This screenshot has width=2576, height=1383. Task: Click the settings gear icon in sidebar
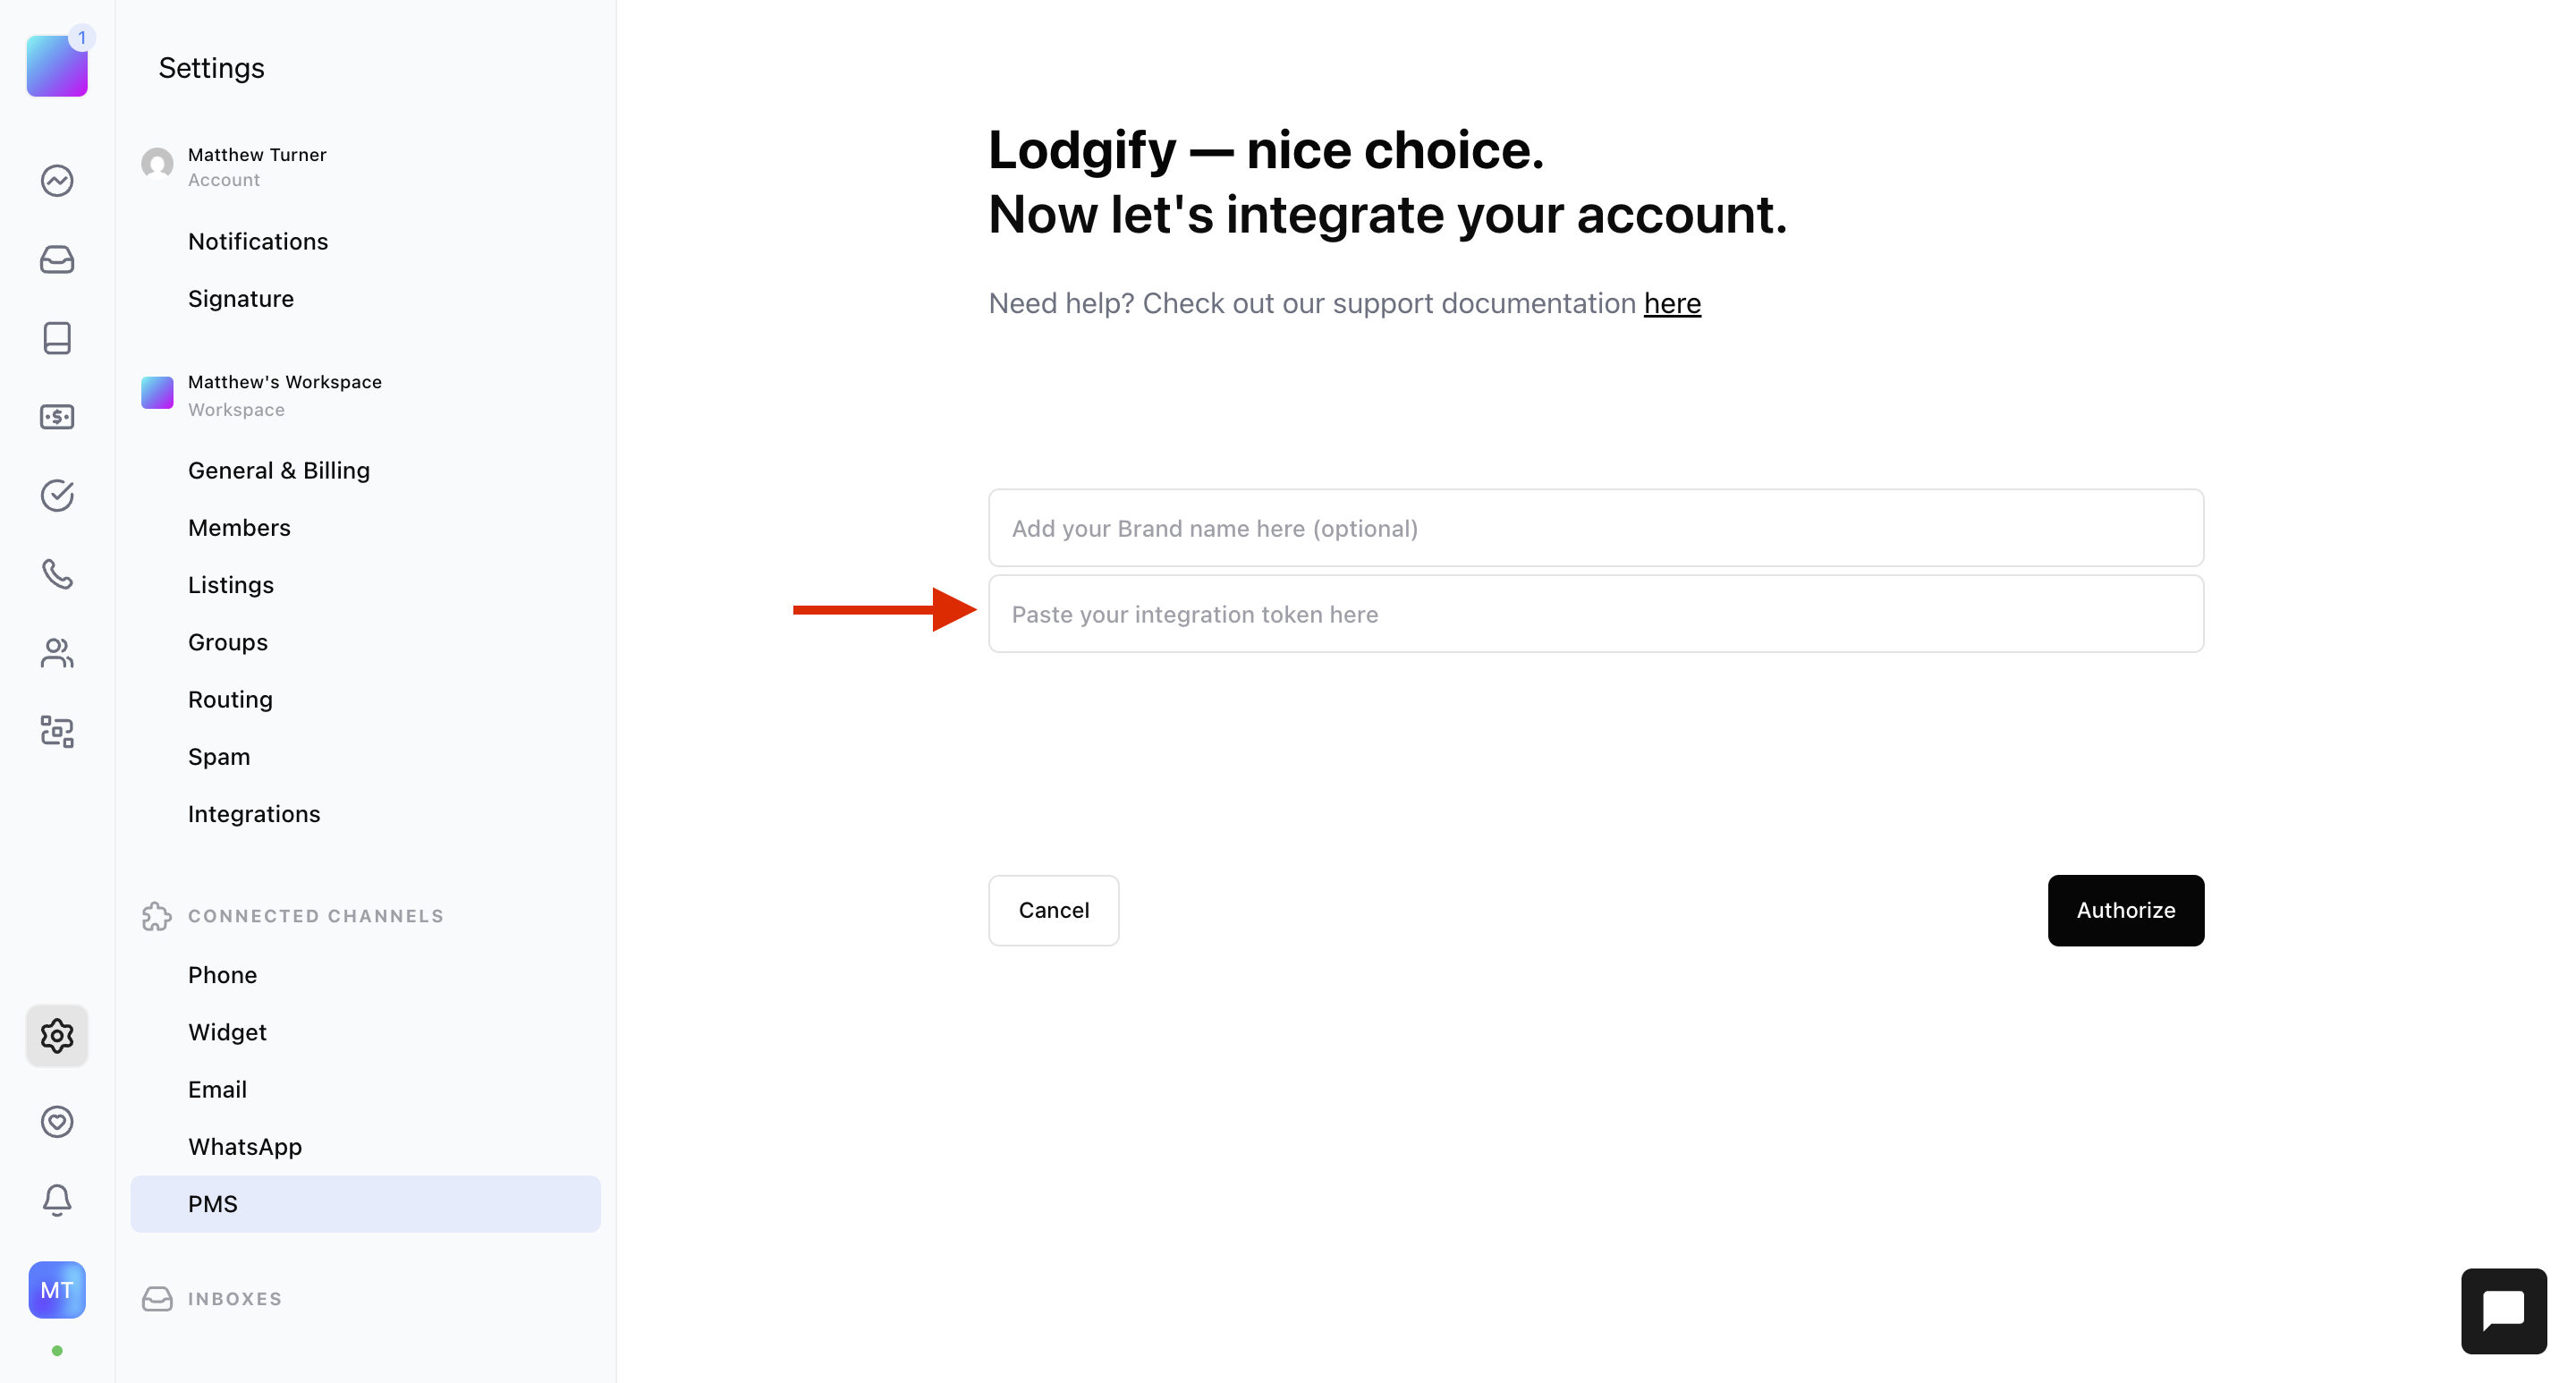[x=57, y=1035]
